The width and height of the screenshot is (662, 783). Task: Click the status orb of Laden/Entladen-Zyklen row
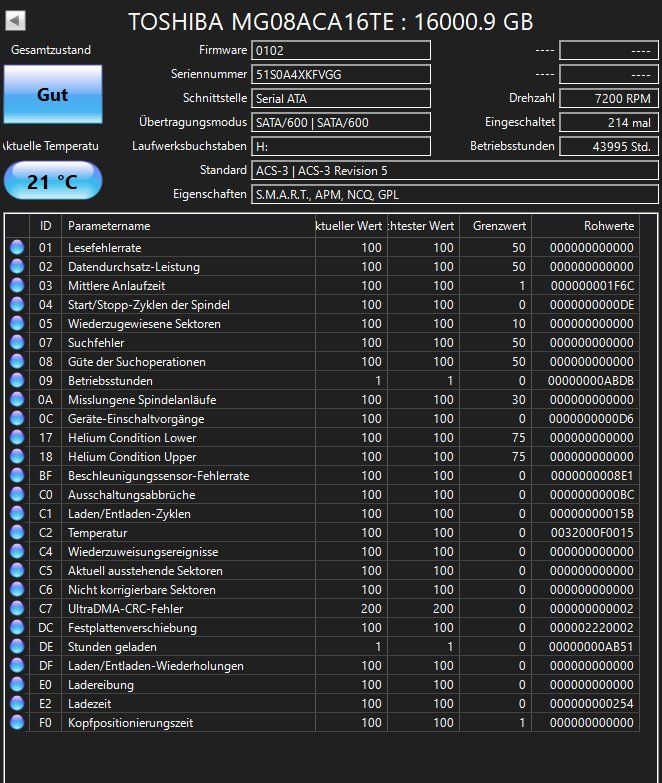[17, 513]
